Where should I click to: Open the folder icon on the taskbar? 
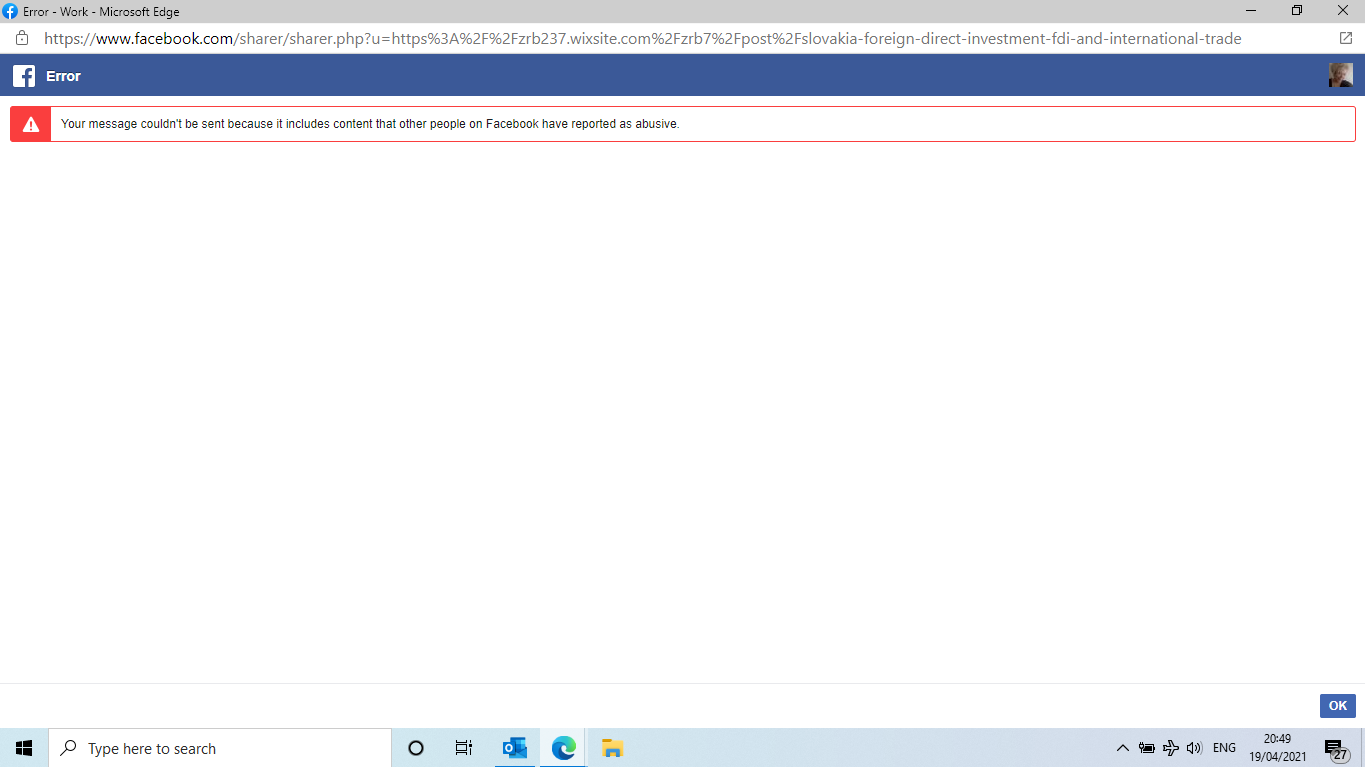tap(611, 747)
